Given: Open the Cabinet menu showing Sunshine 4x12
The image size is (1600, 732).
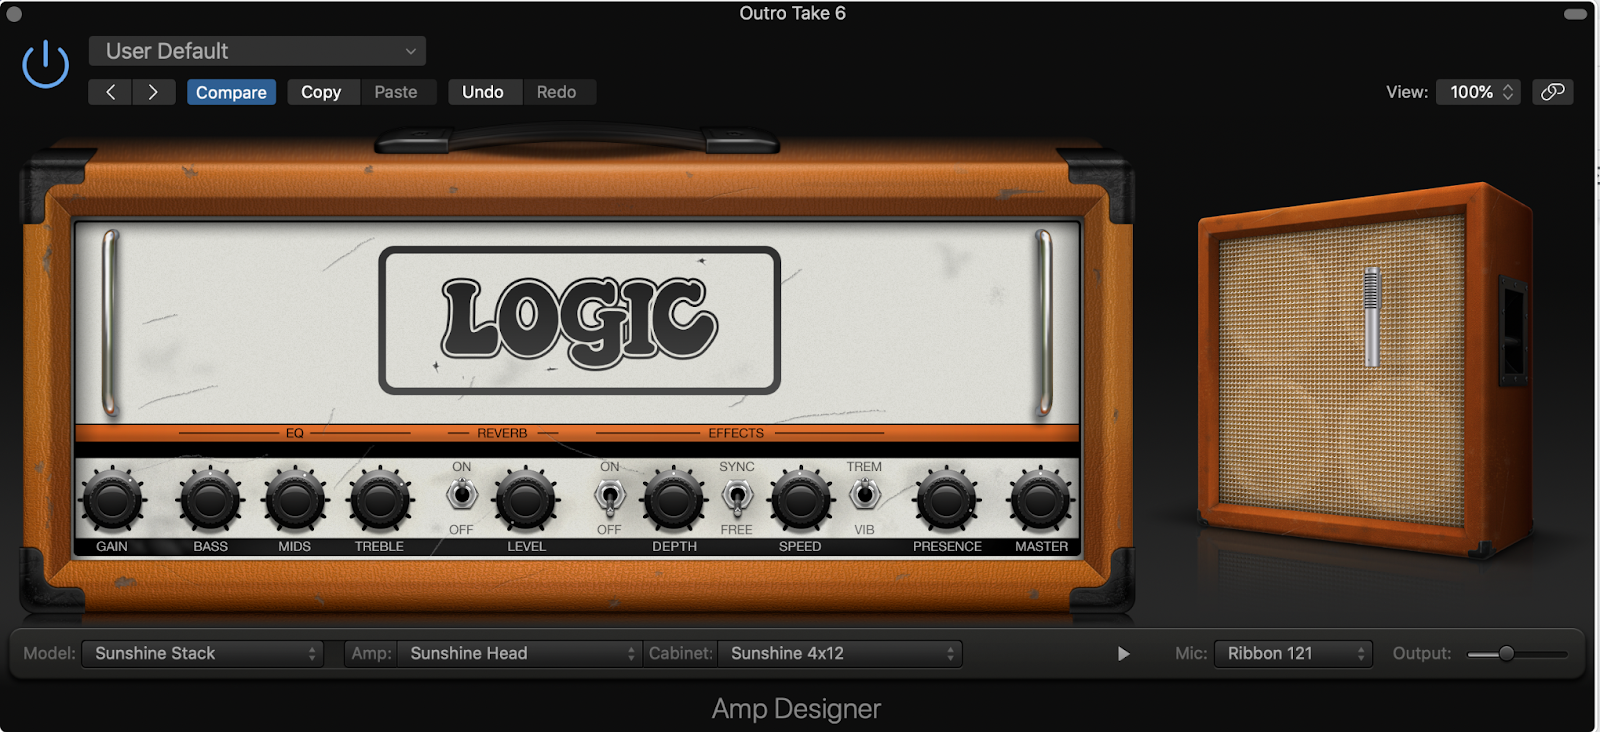Looking at the screenshot, I should pyautogui.click(x=840, y=653).
